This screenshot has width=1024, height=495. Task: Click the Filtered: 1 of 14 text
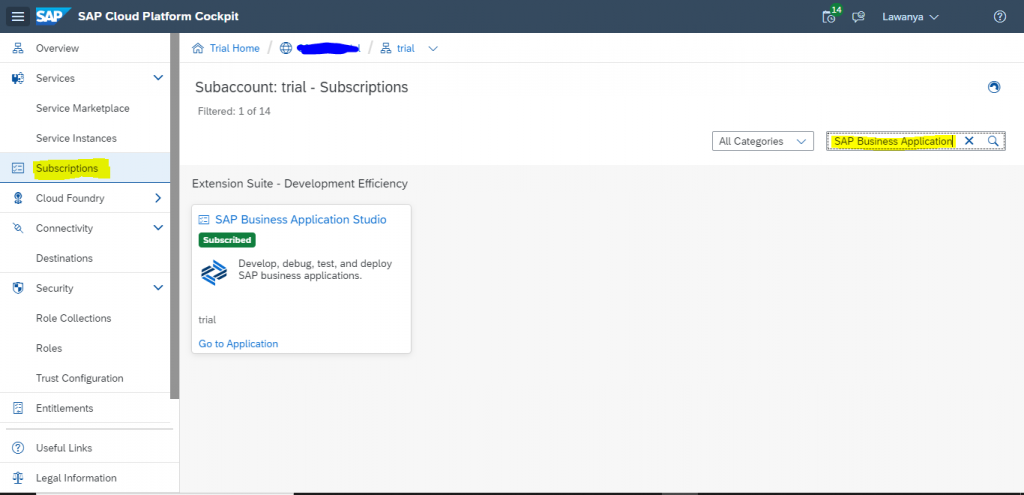tap(234, 112)
